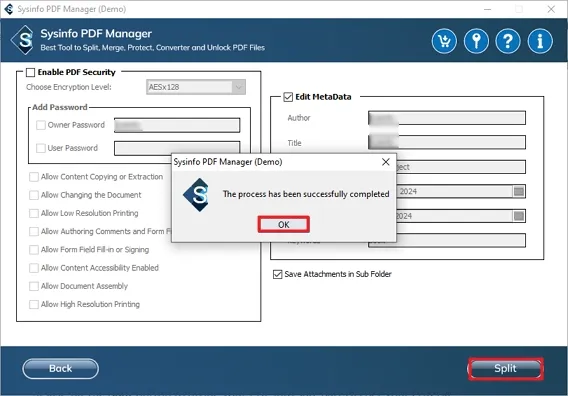Open the question mark help icon
Viewport: 568px width, 396px height.
[508, 41]
